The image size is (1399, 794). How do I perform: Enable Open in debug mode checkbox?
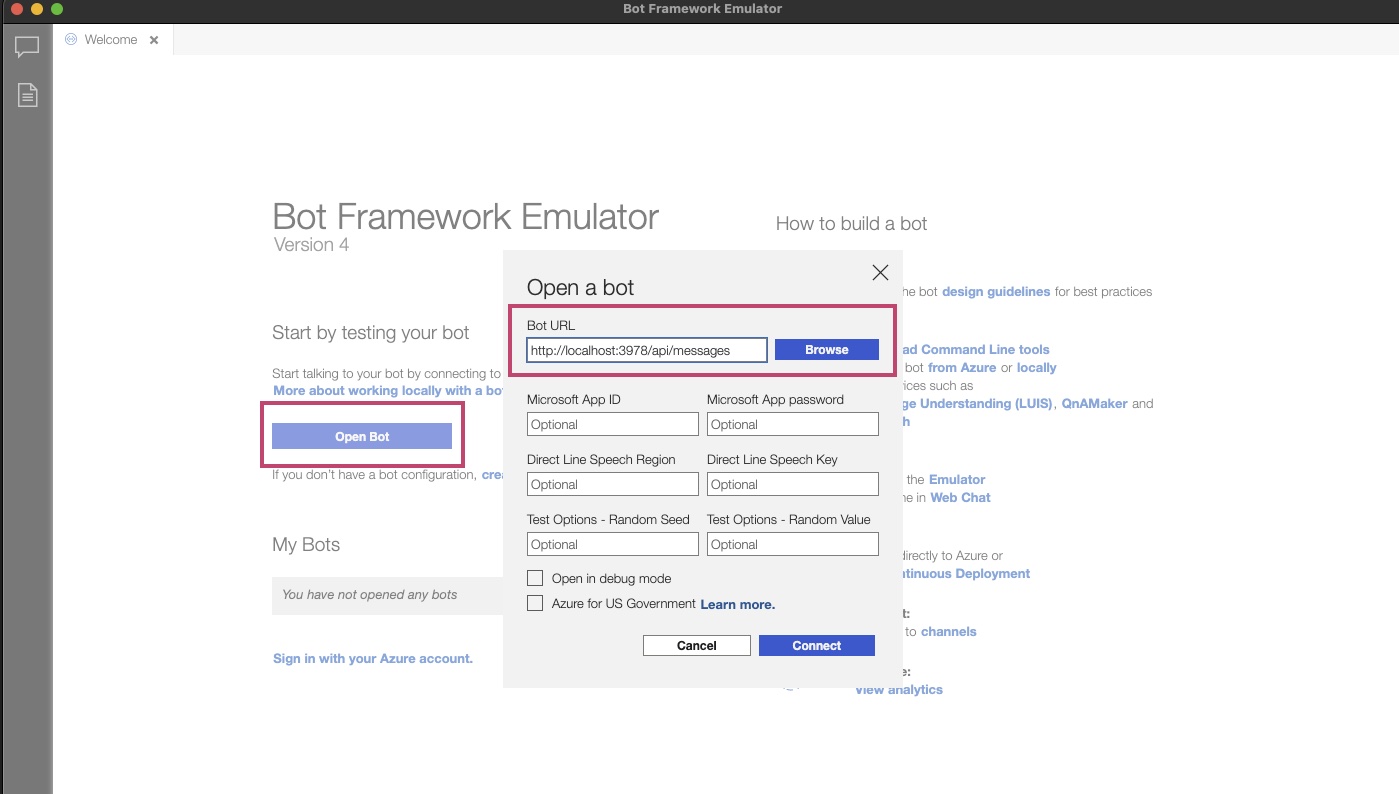point(535,578)
